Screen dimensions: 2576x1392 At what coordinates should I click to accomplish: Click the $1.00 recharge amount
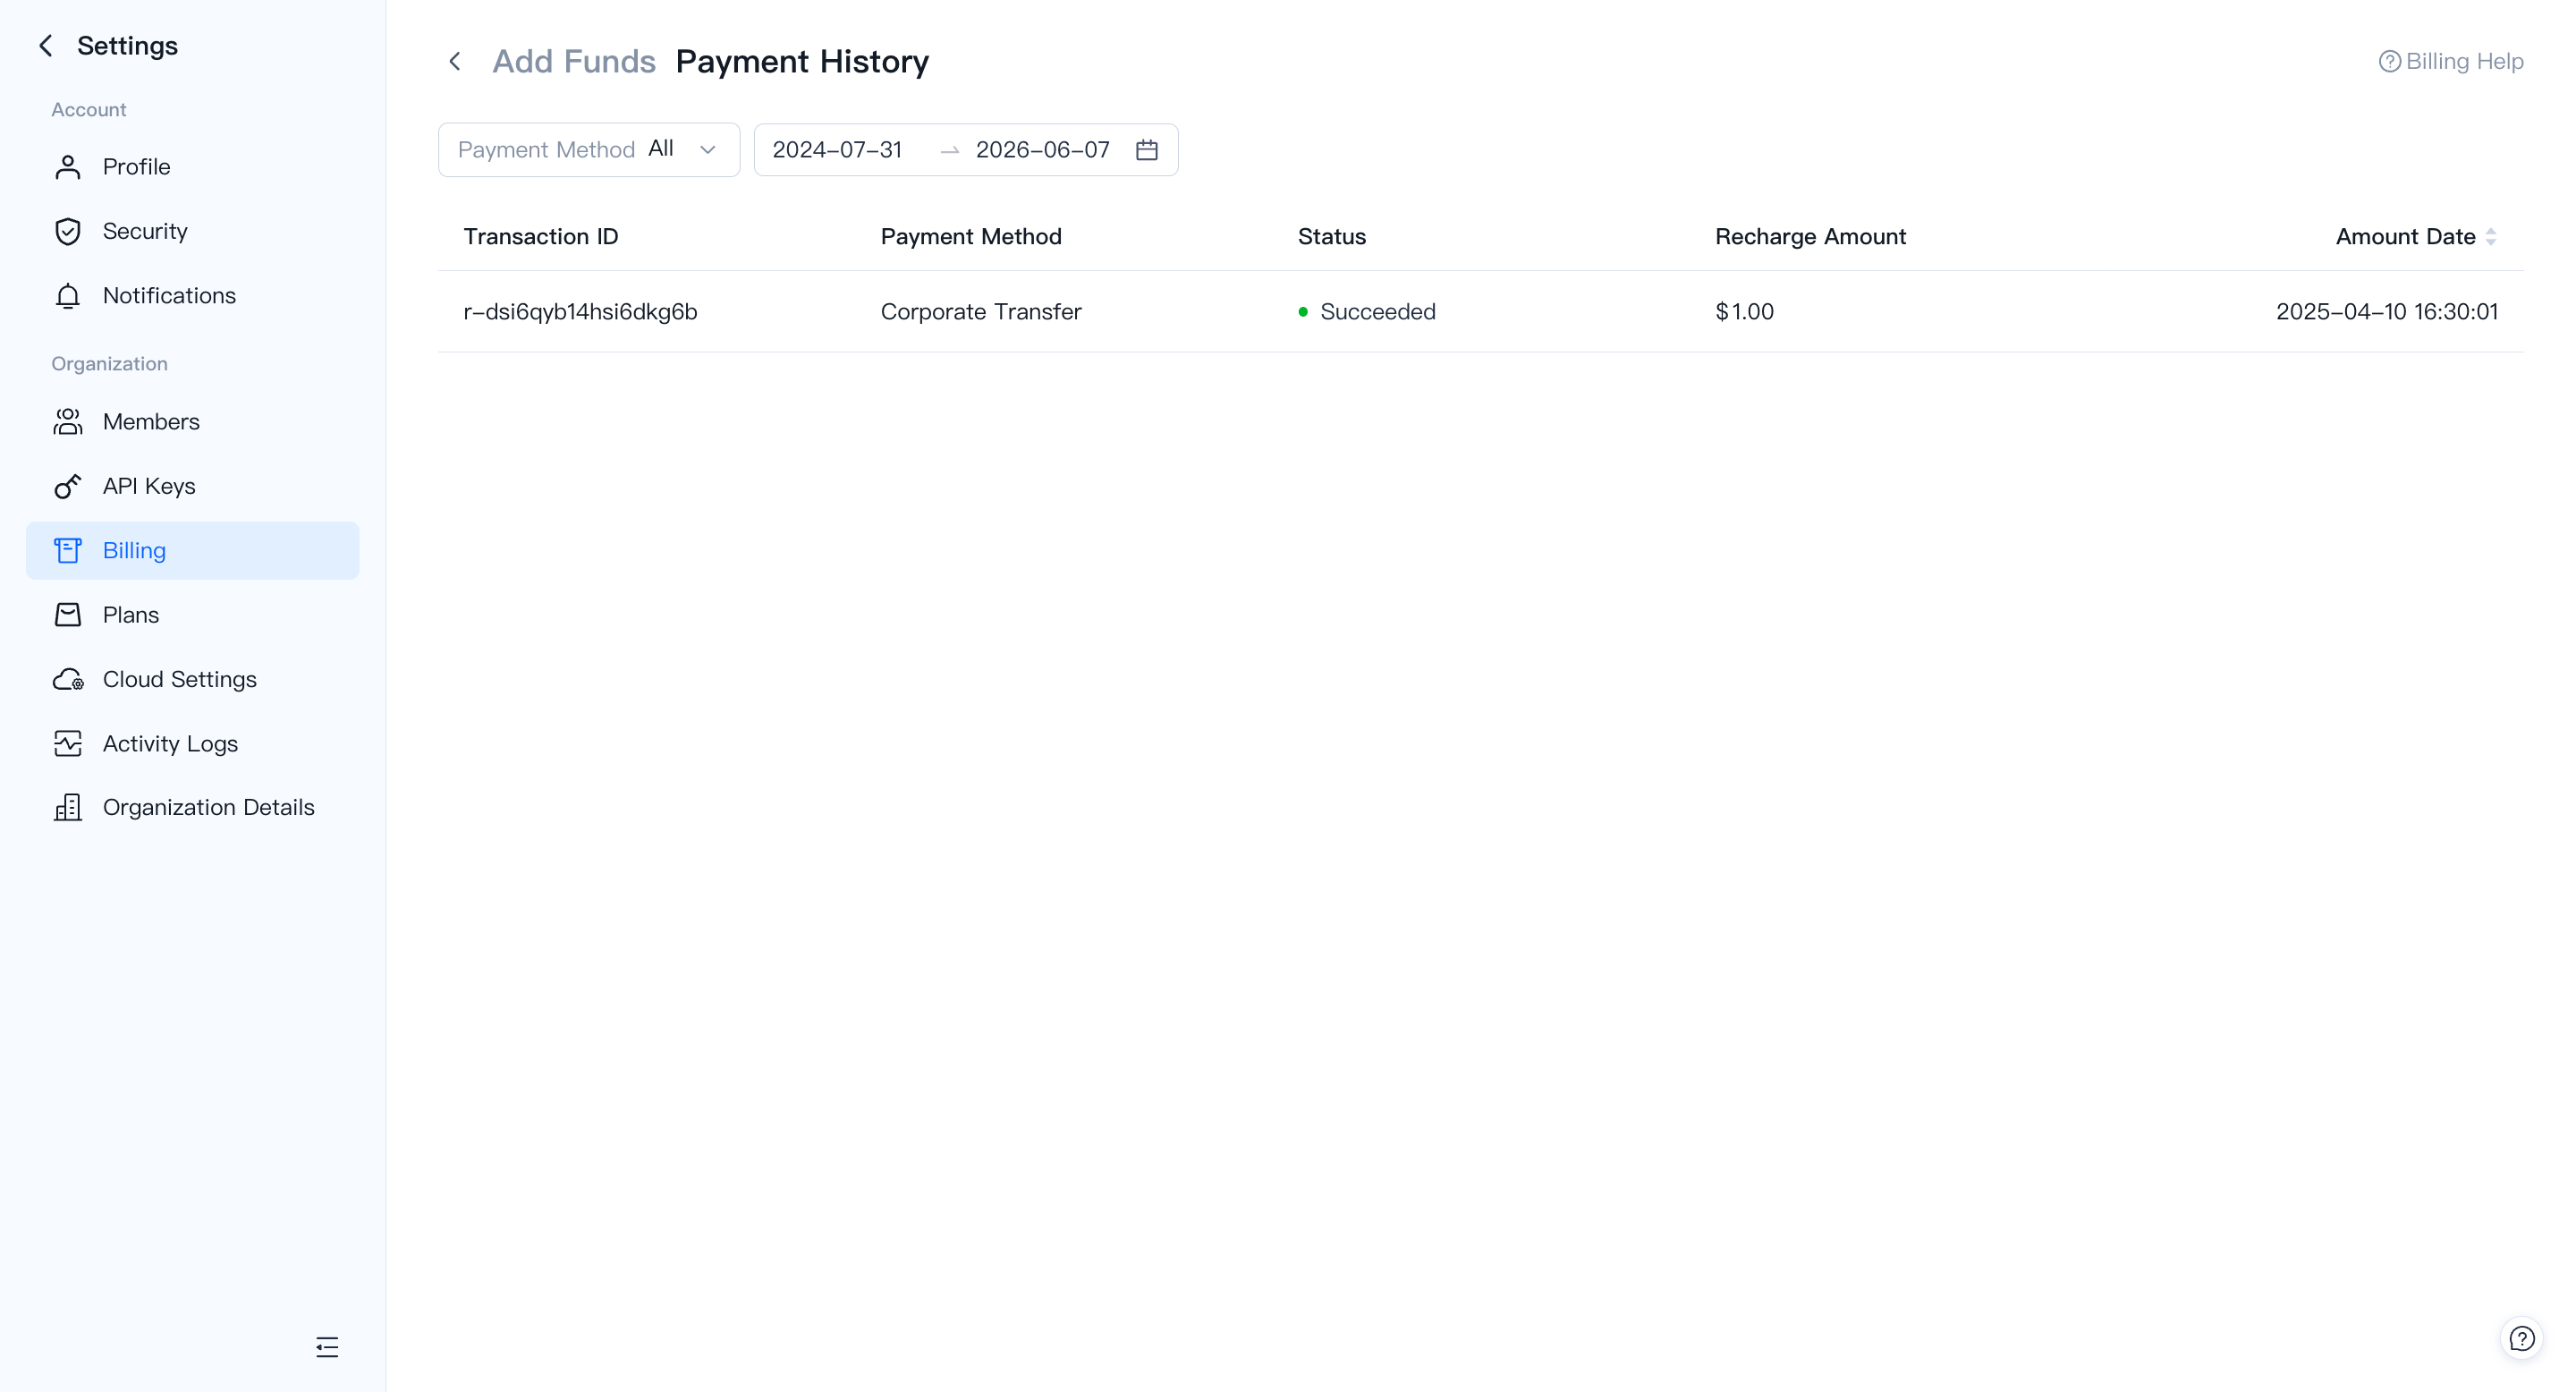[1744, 312]
